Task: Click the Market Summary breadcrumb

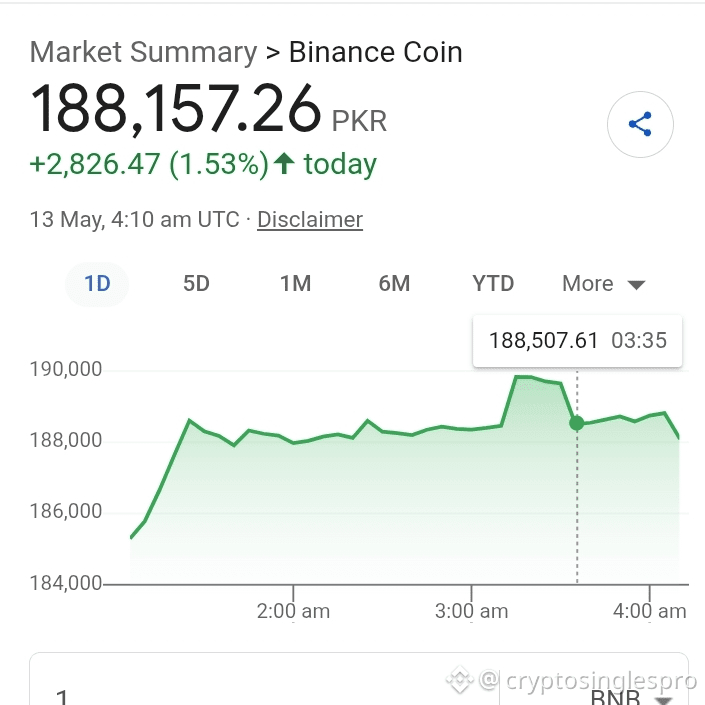Action: pyautogui.click(x=143, y=52)
